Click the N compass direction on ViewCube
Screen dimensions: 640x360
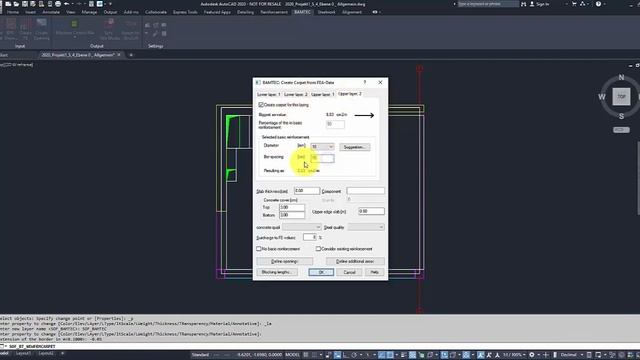(621, 77)
